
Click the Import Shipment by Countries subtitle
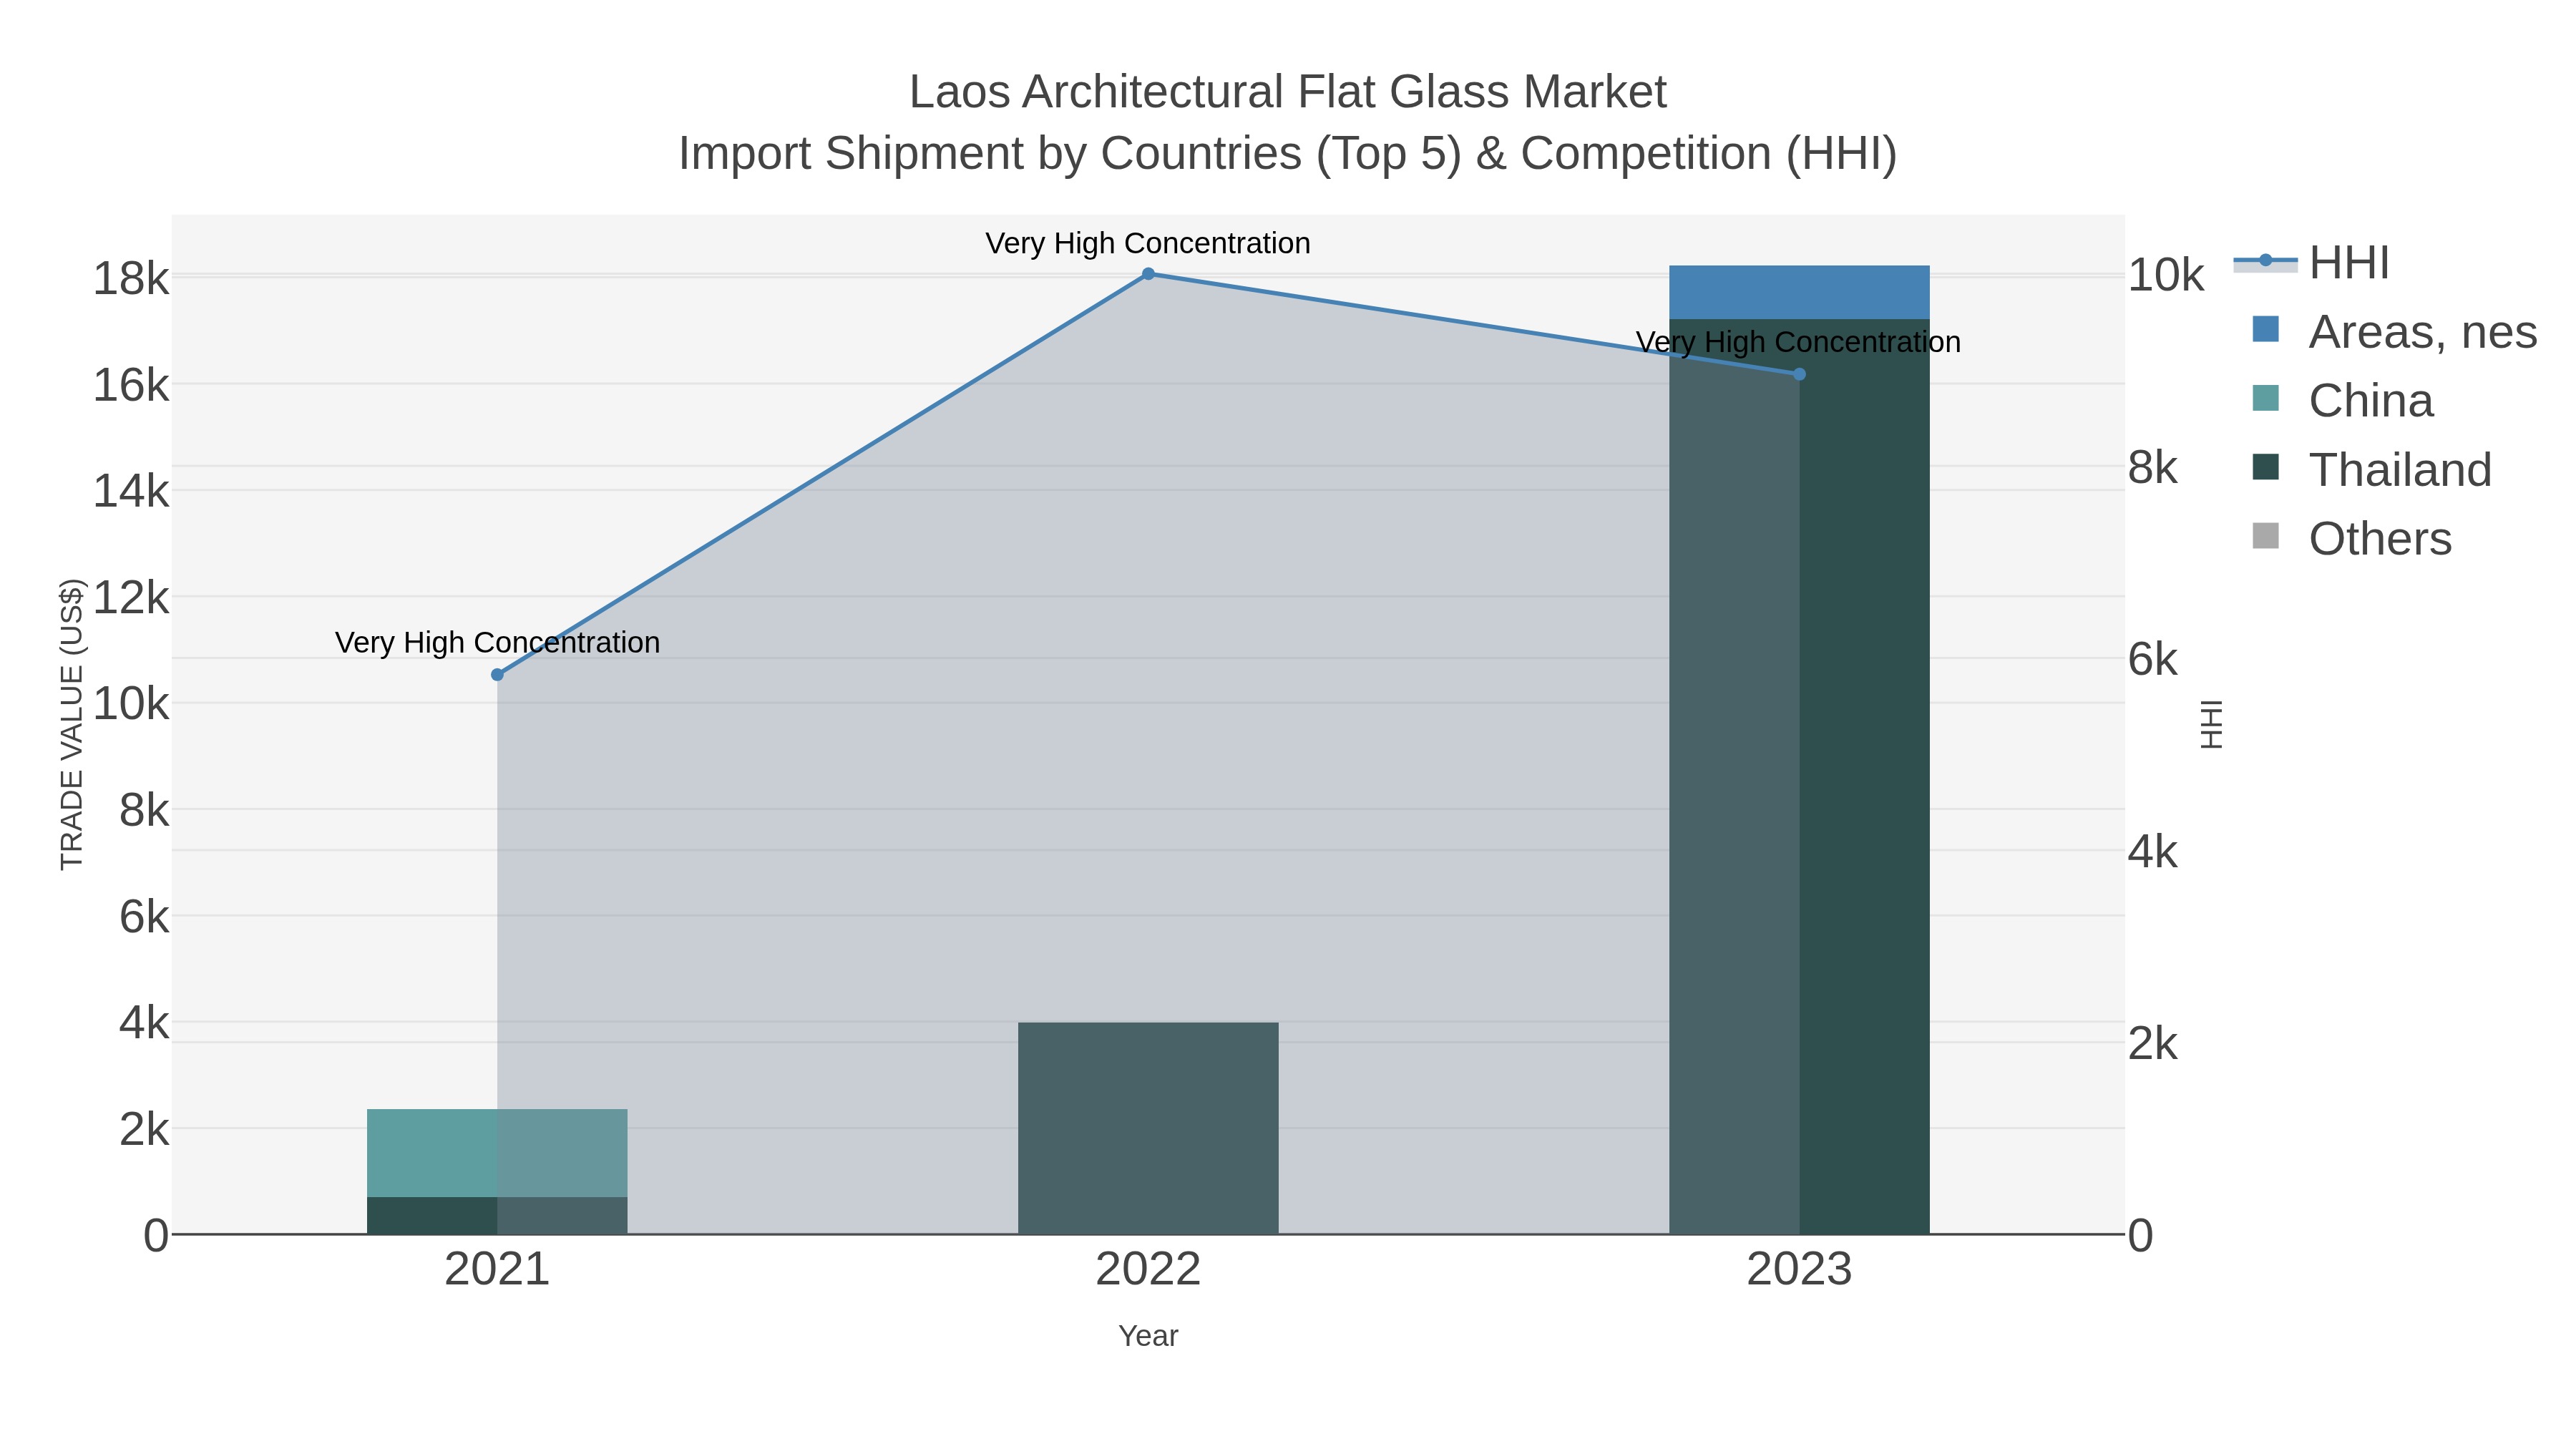[1288, 154]
